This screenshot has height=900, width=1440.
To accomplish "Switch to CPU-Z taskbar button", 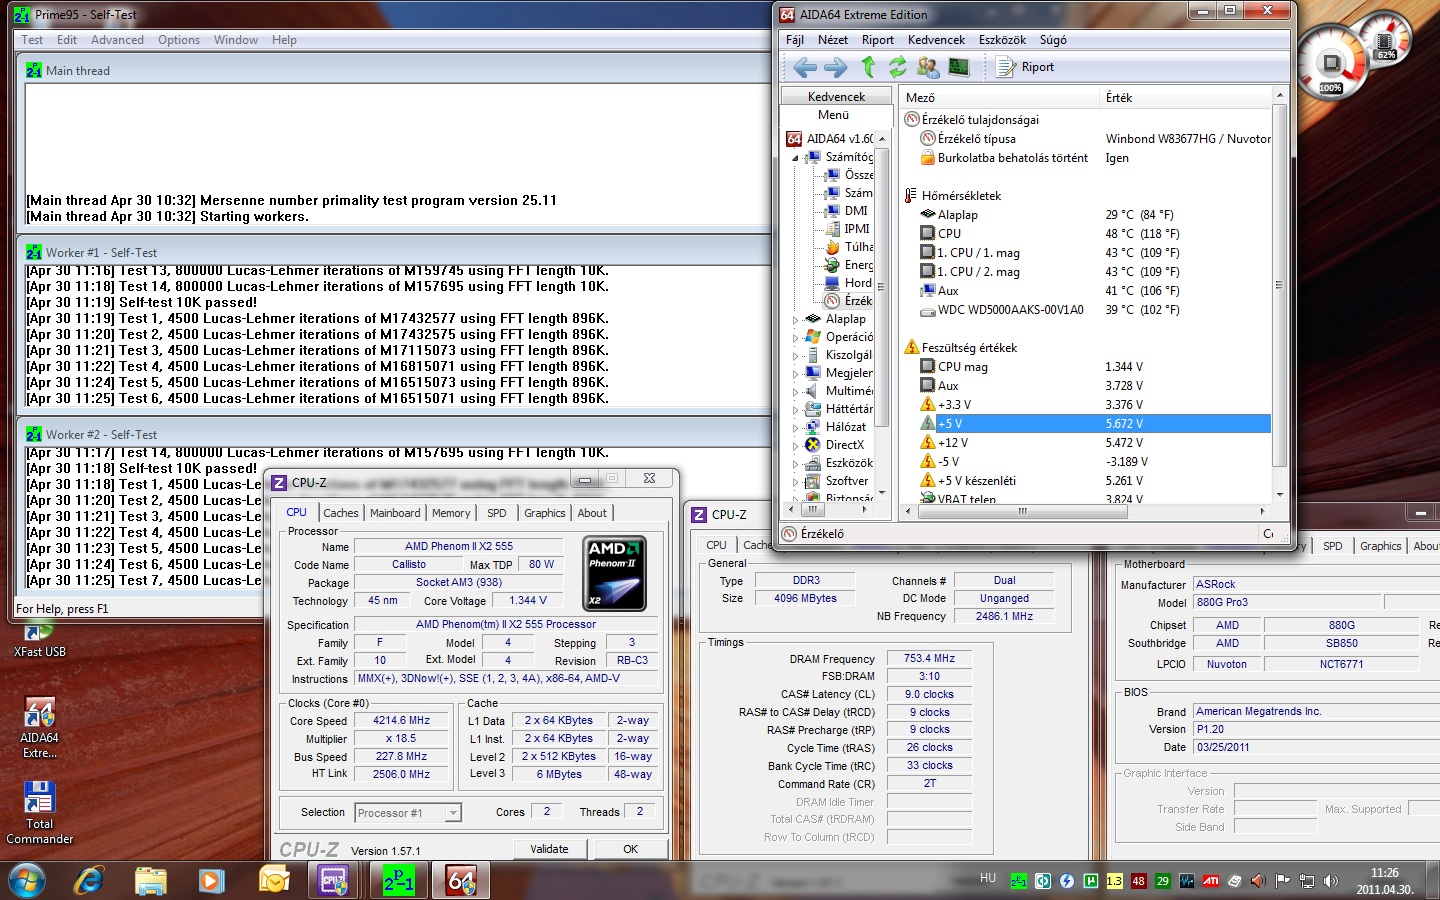I will 333,881.
